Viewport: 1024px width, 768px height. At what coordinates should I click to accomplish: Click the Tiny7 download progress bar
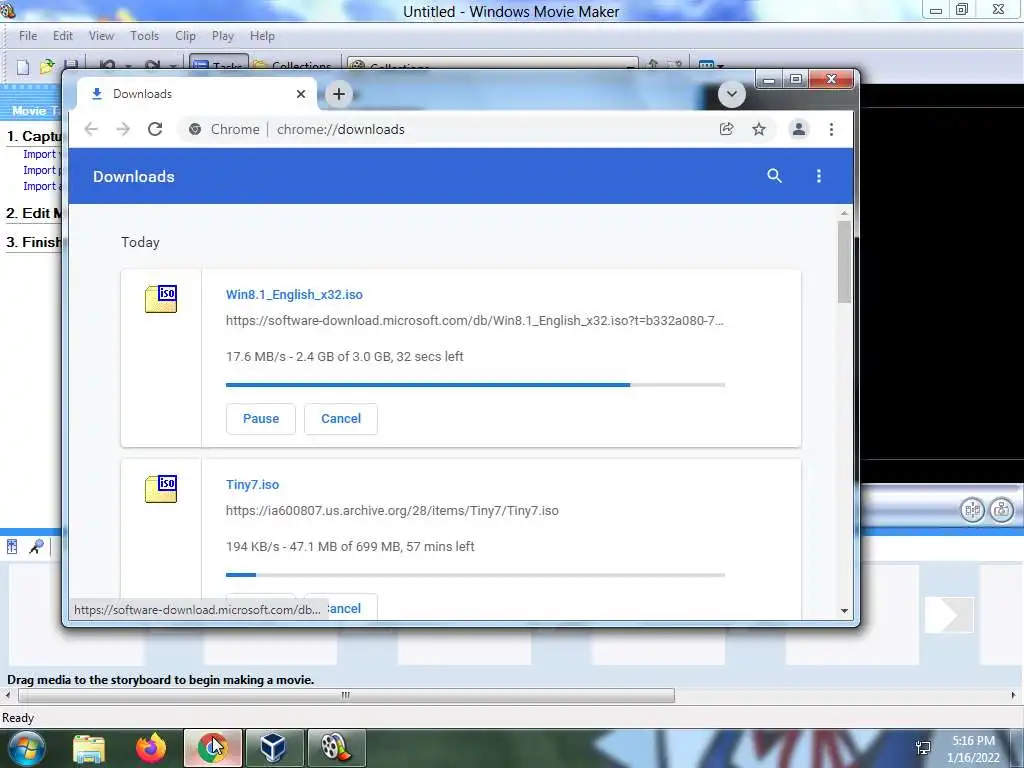point(475,575)
